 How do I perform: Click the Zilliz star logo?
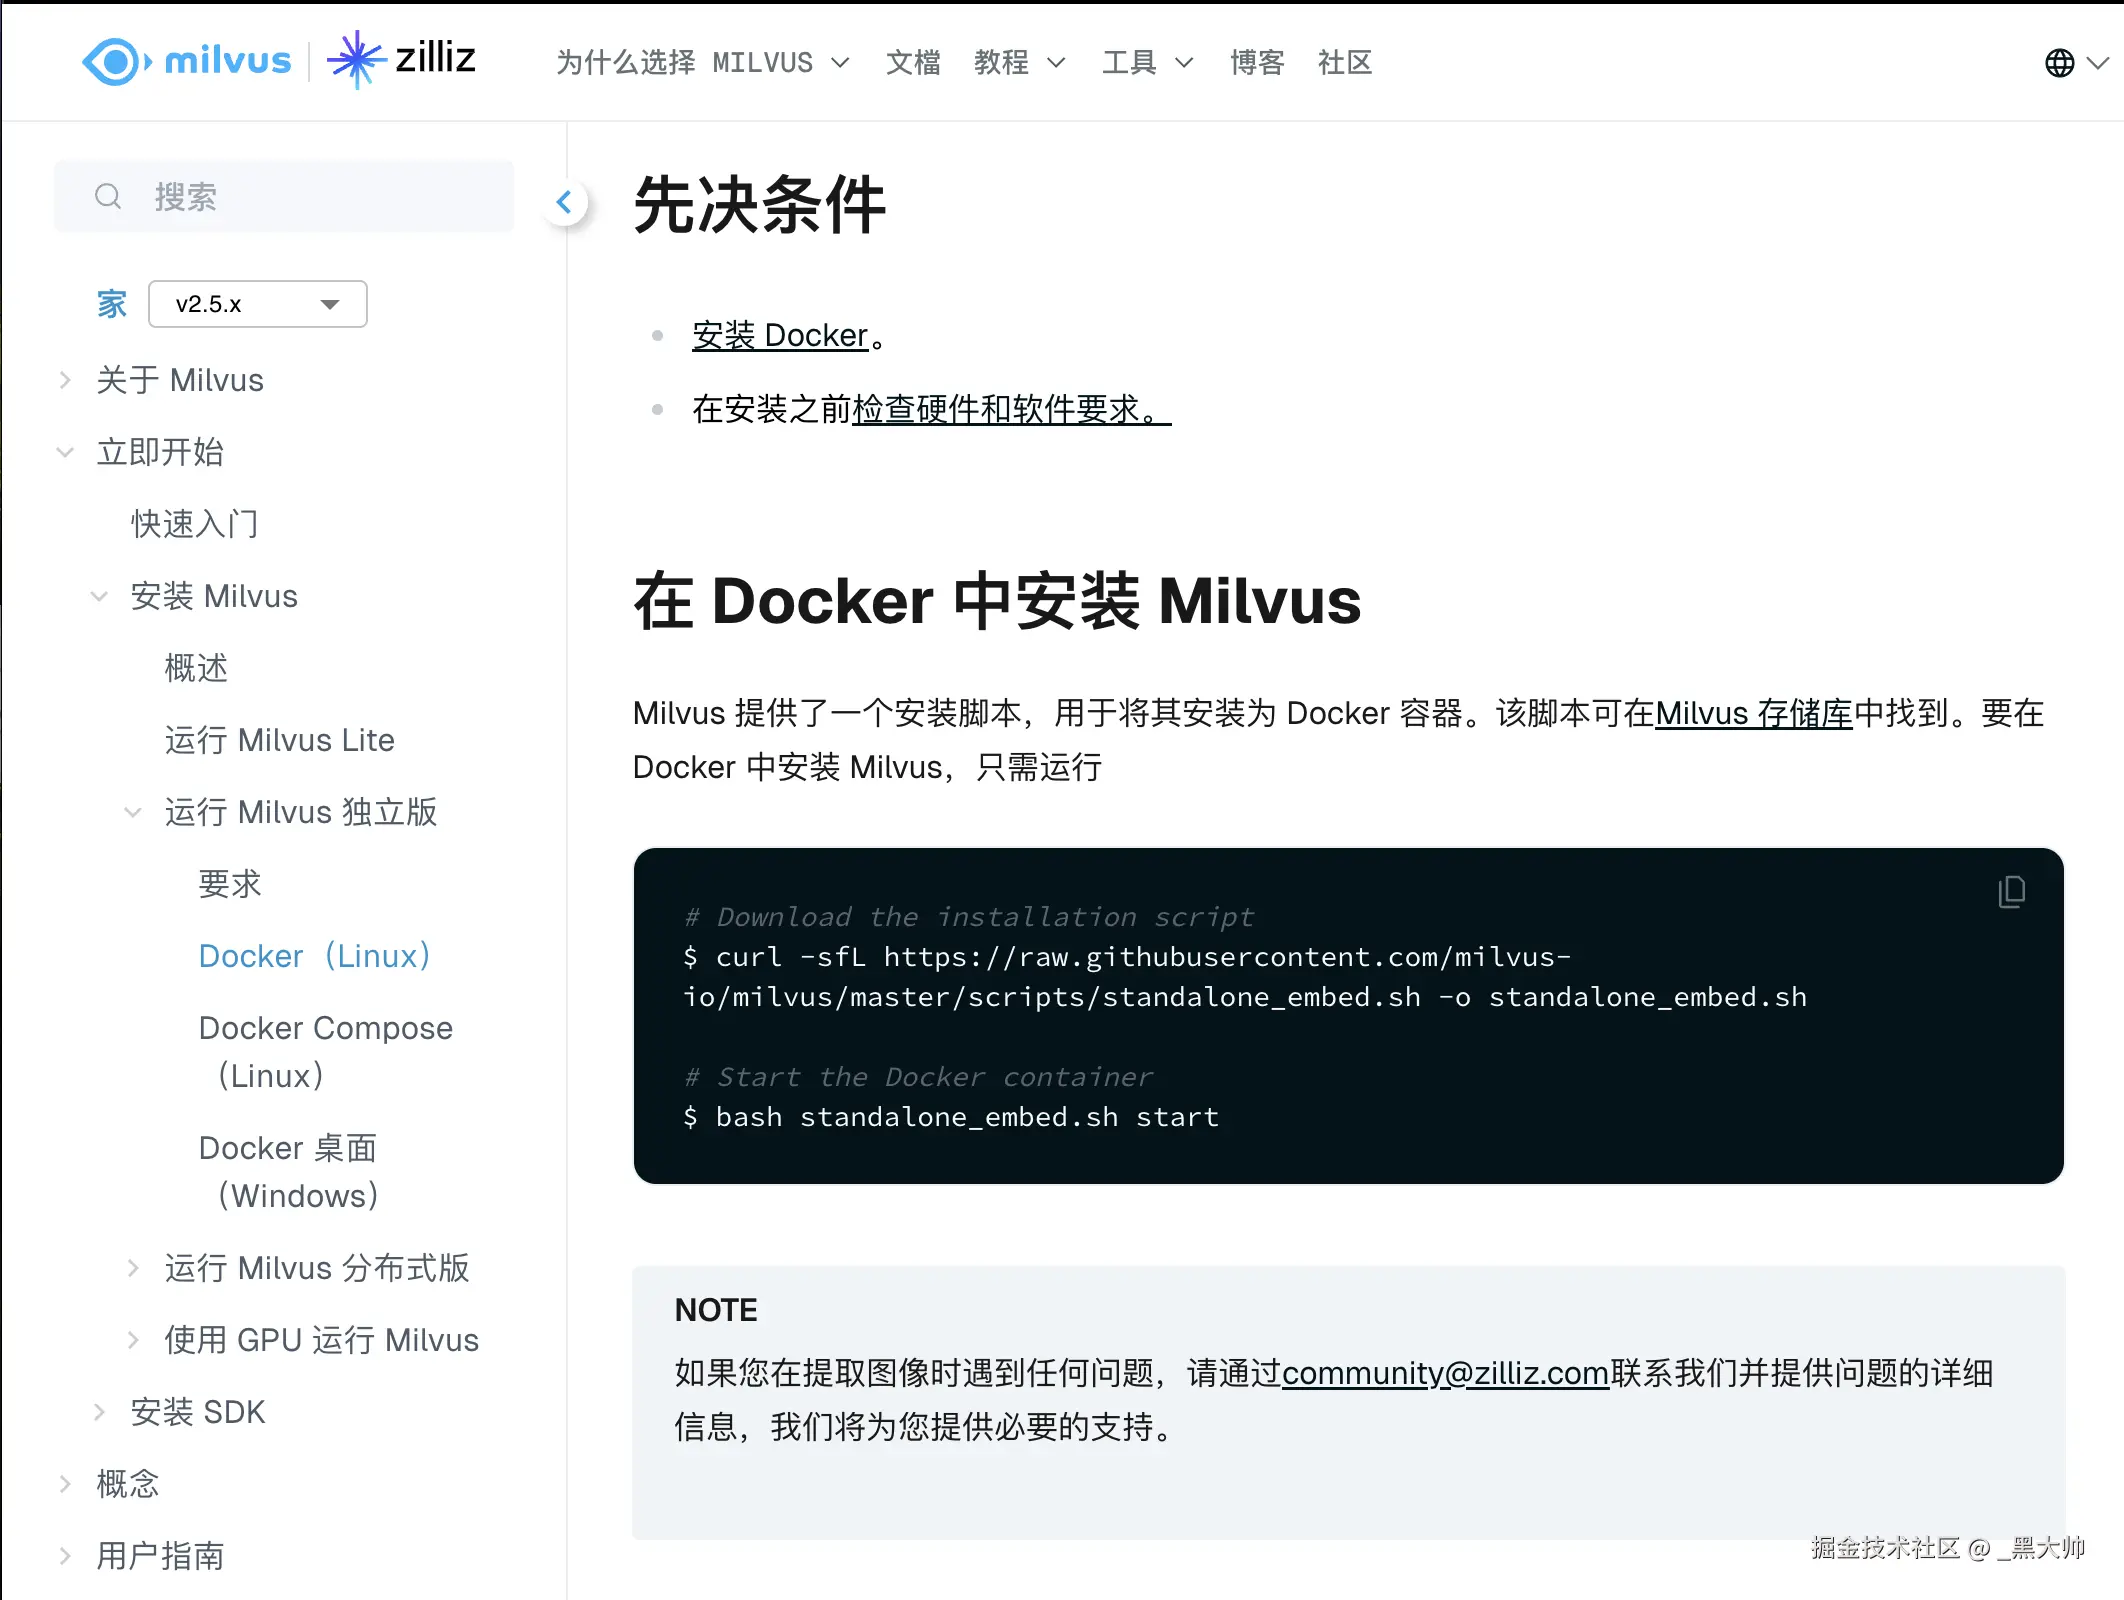click(356, 60)
